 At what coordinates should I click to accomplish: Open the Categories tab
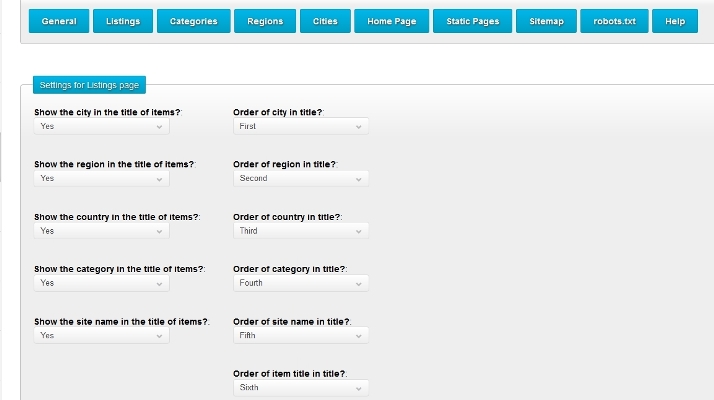click(x=194, y=21)
